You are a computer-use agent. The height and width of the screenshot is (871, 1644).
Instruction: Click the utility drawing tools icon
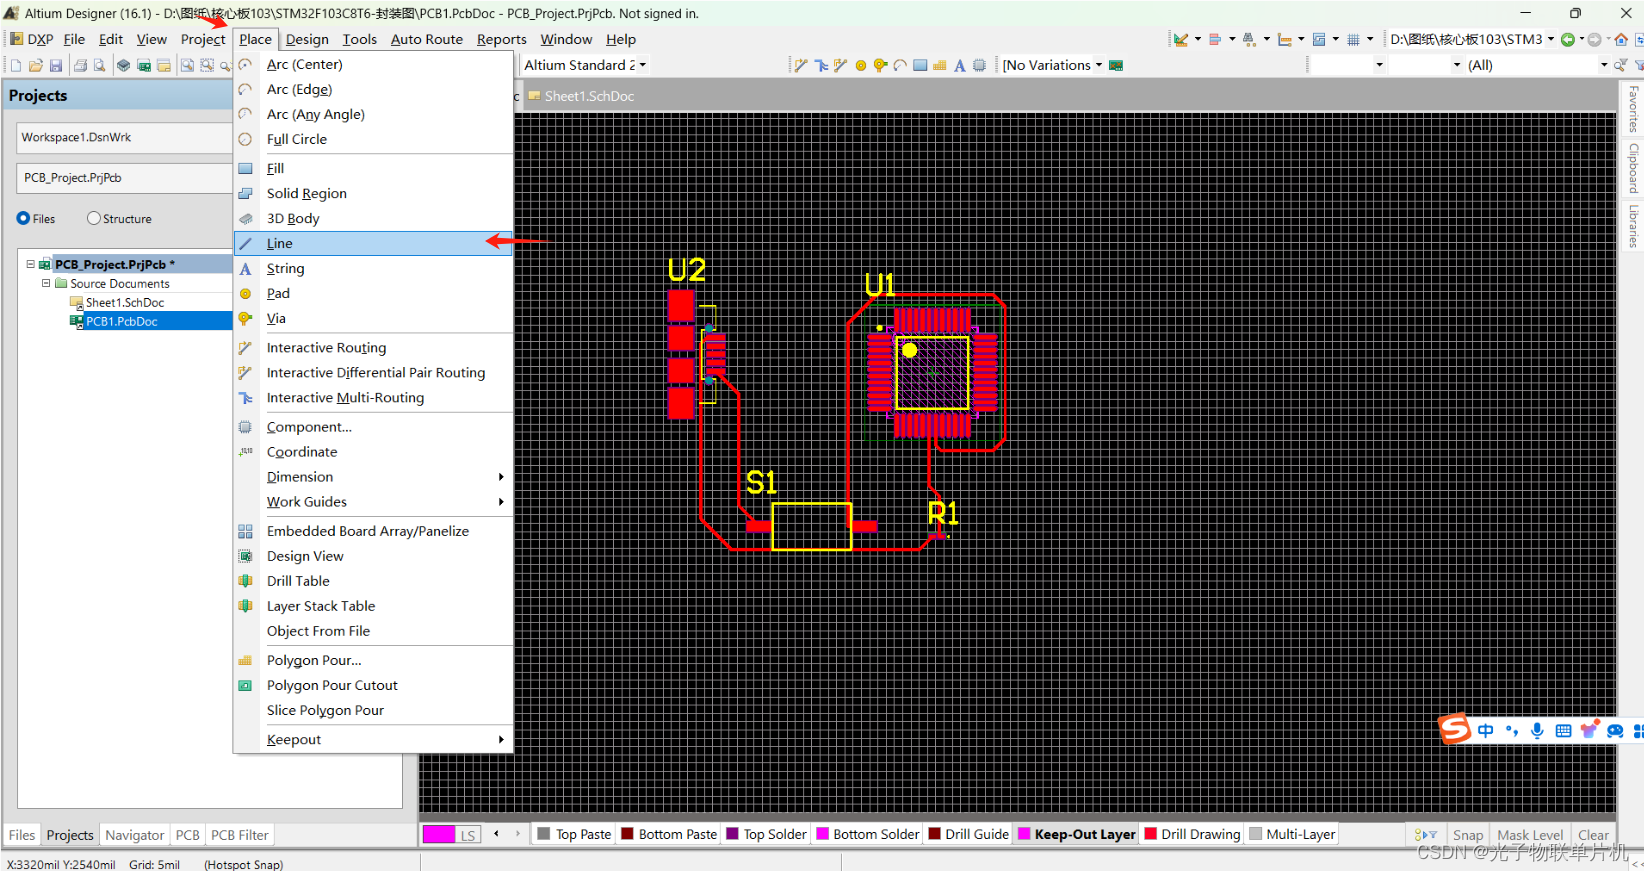coord(1181,39)
